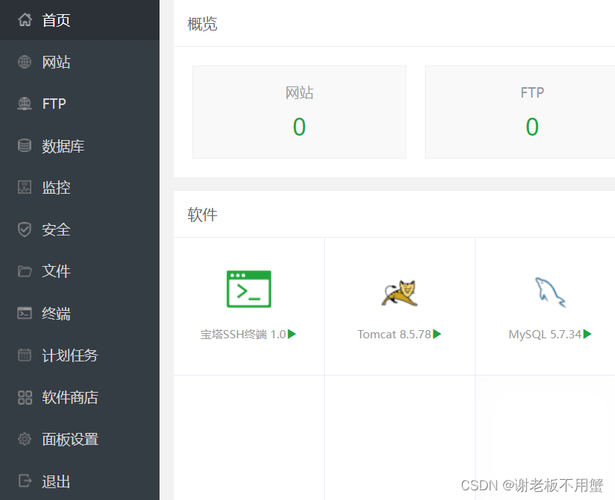Click the folder icon beside 文件
Screen dimensions: 615x500
[x=25, y=272]
